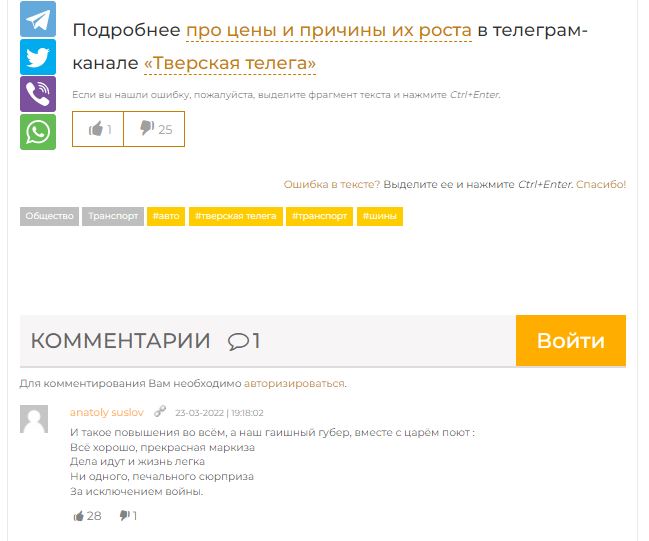Open the #авто hashtag
Image resolution: width=649 pixels, height=541 pixels.
click(x=166, y=216)
